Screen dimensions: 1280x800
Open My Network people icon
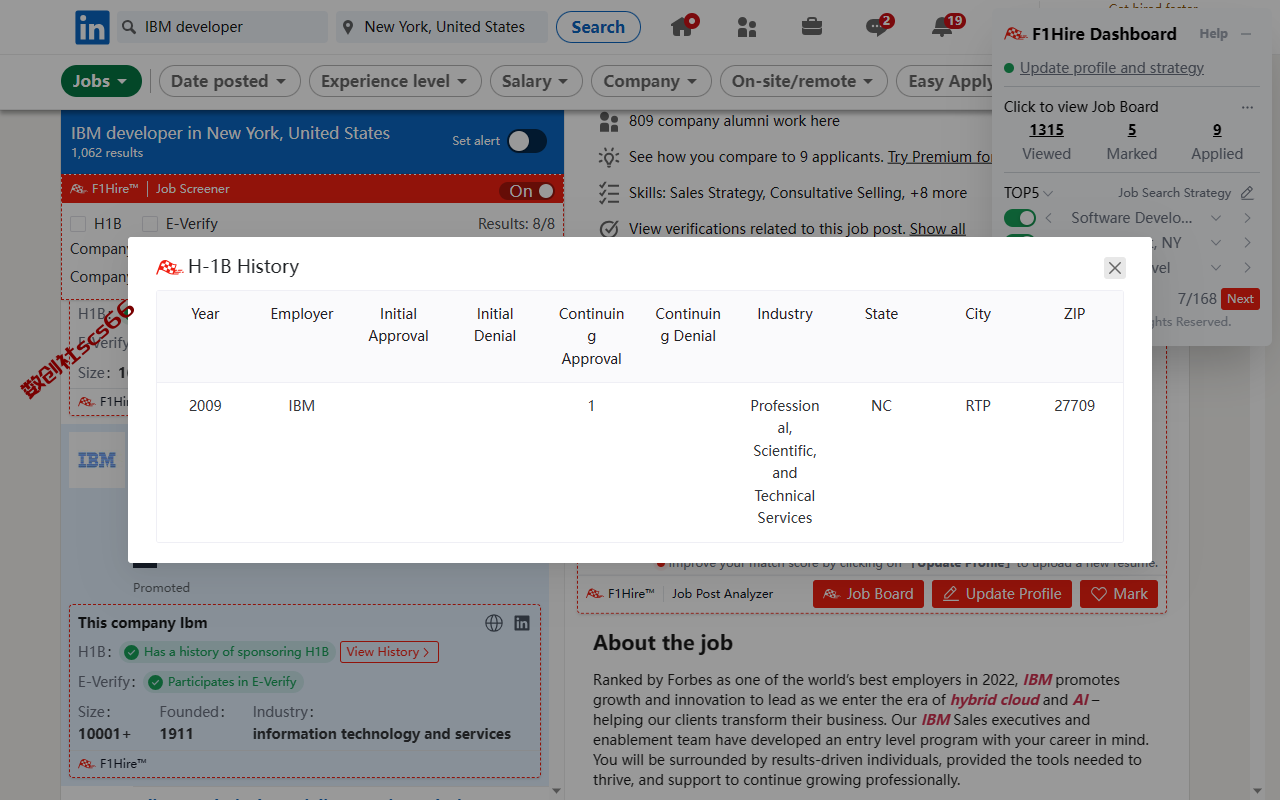(x=747, y=27)
